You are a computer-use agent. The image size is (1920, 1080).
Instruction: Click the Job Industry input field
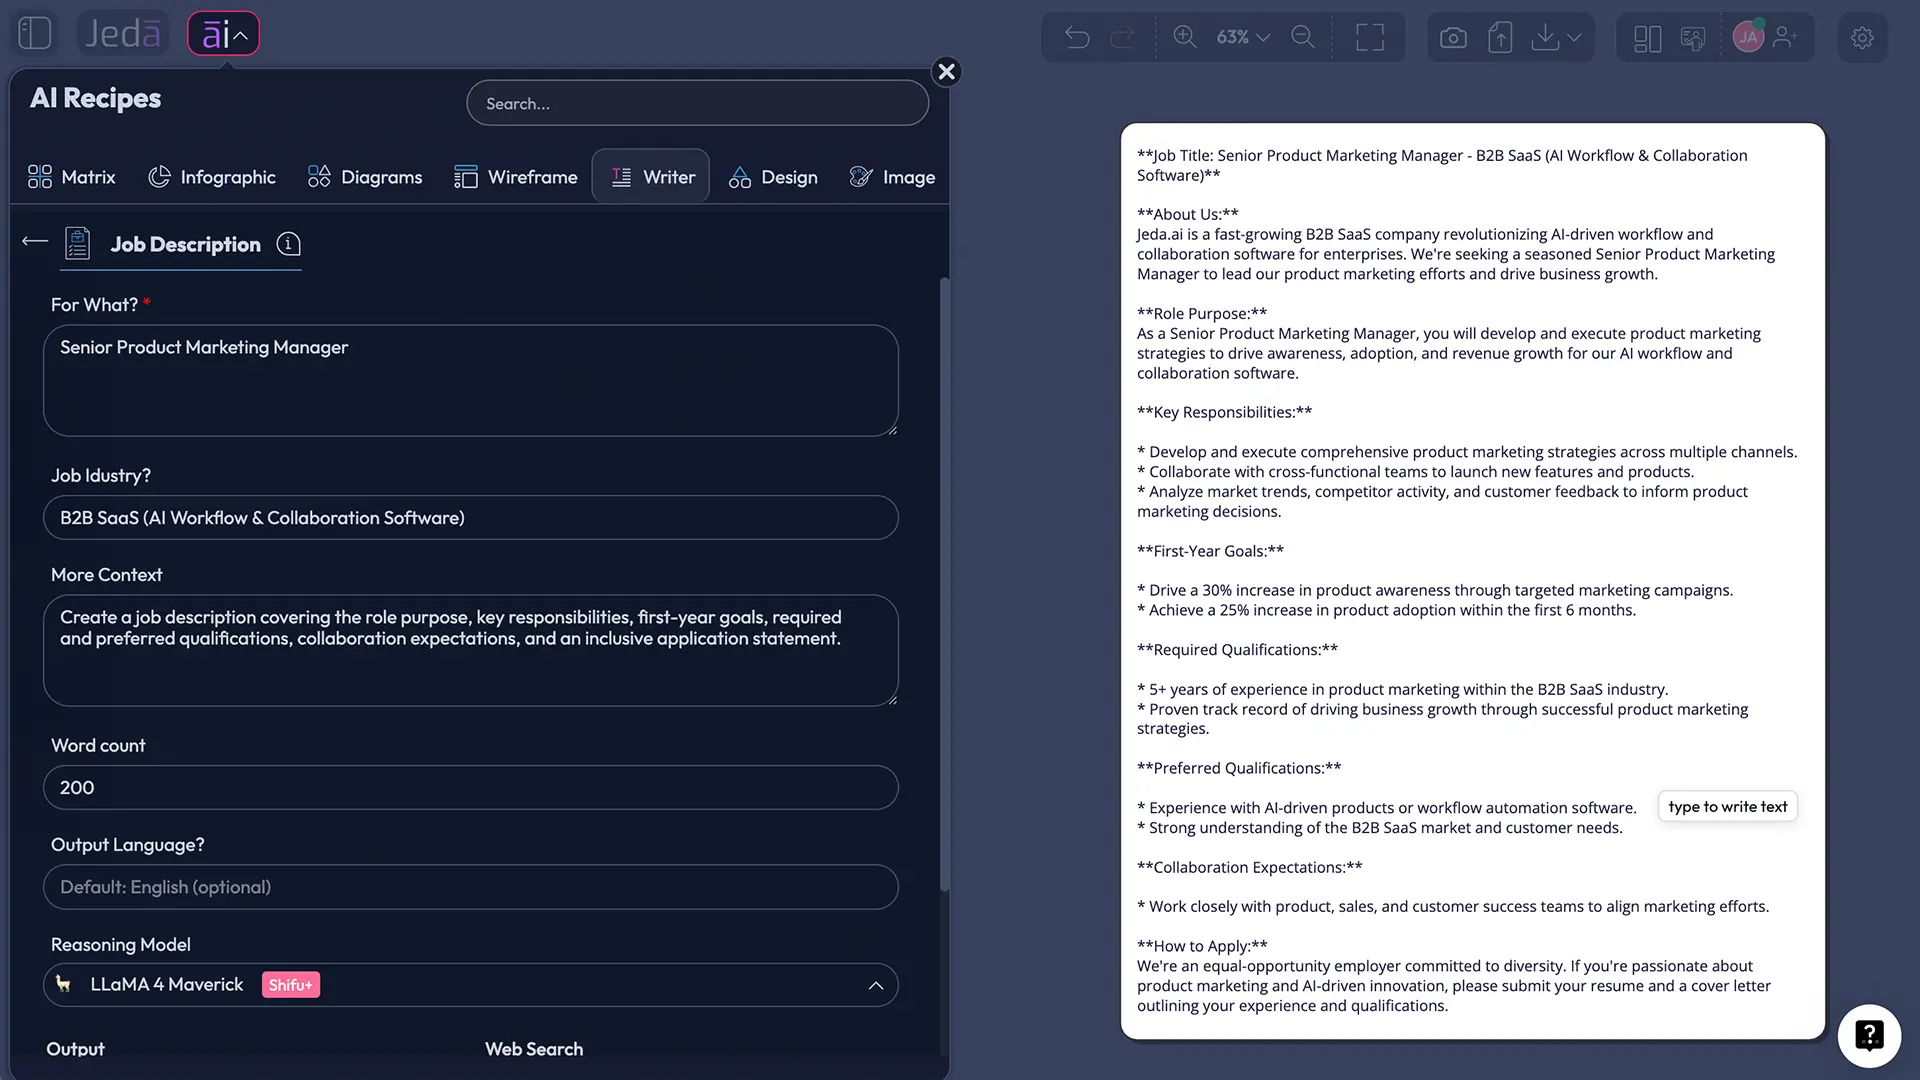point(471,518)
